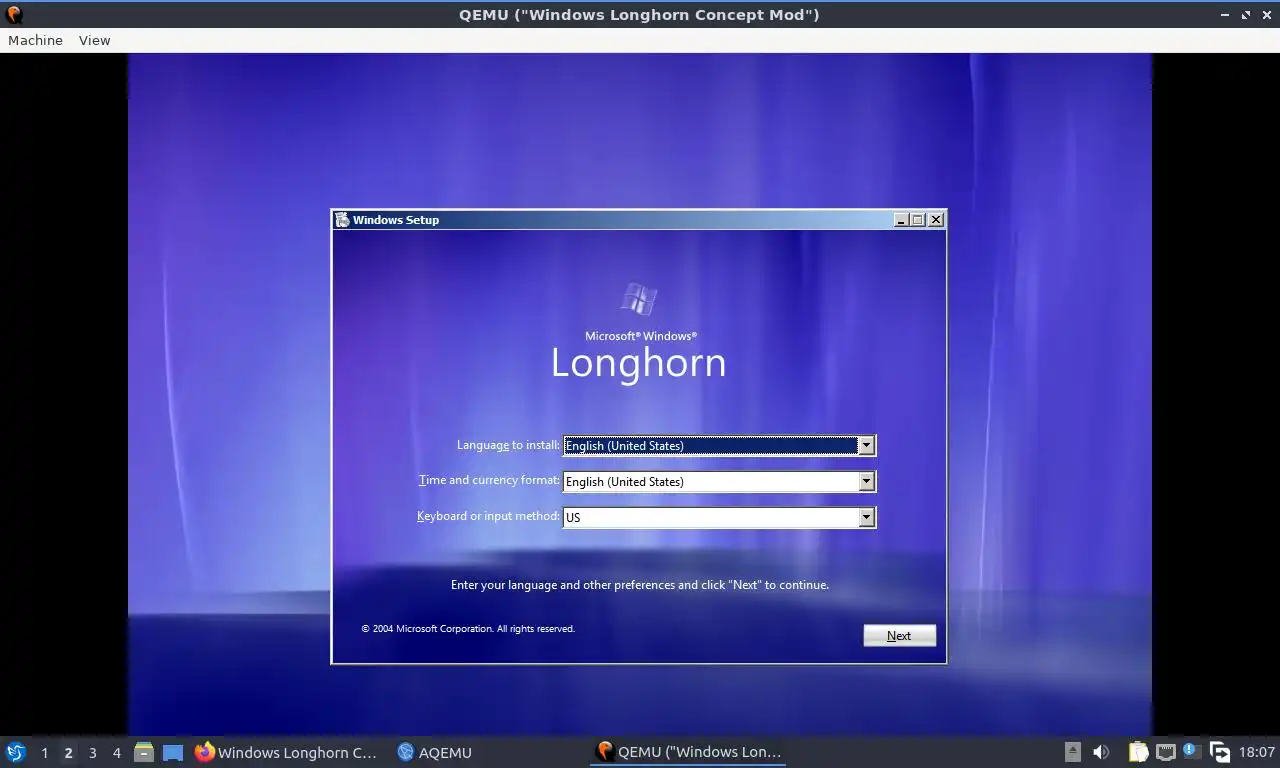
Task: Select the Language to install combo box field
Action: click(719, 445)
